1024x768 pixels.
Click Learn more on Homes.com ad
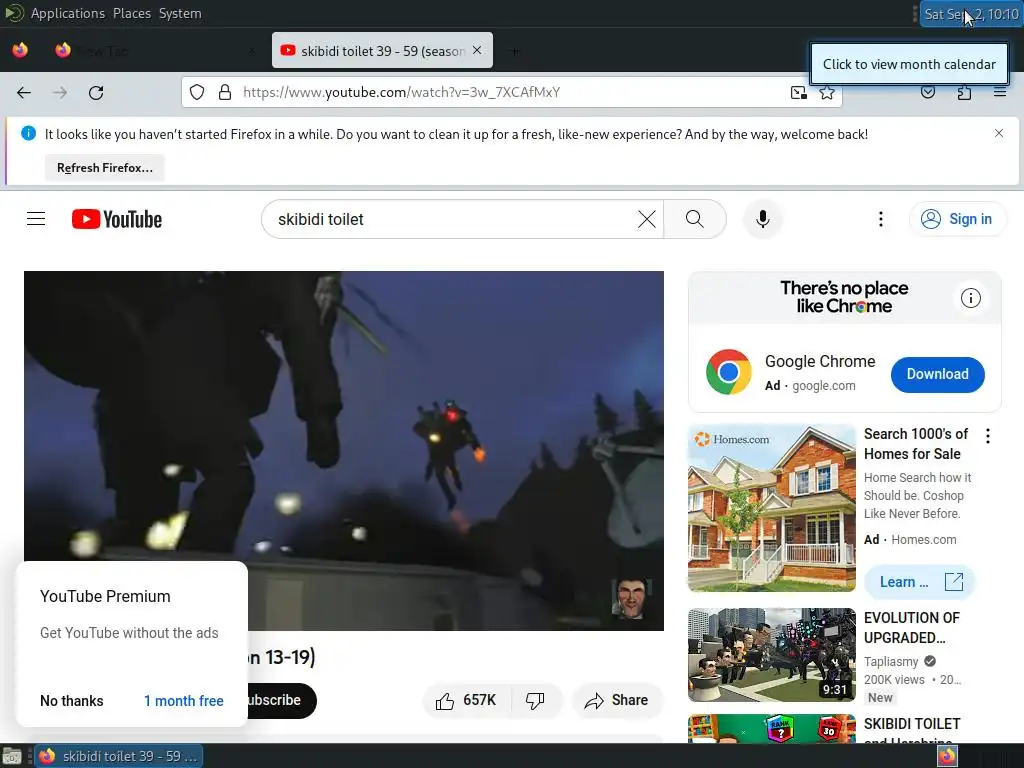tap(920, 582)
